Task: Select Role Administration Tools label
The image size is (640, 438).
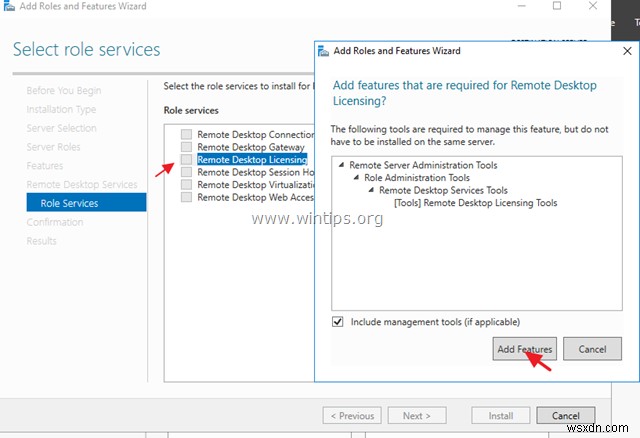Action: [417, 178]
